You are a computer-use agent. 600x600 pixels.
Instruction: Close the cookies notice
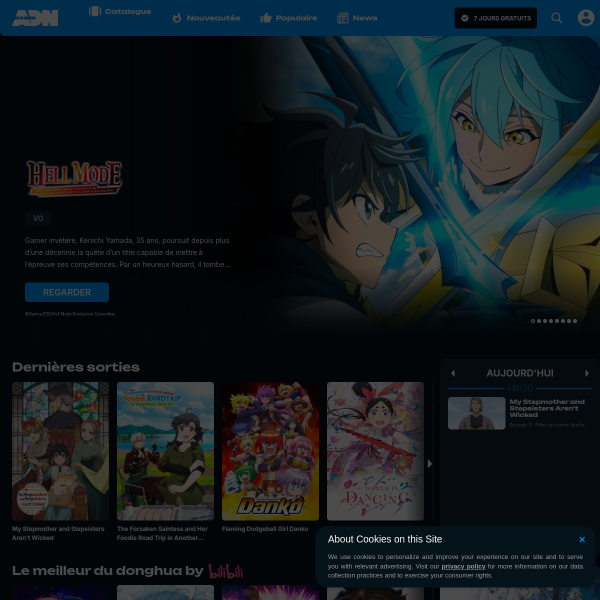(582, 540)
